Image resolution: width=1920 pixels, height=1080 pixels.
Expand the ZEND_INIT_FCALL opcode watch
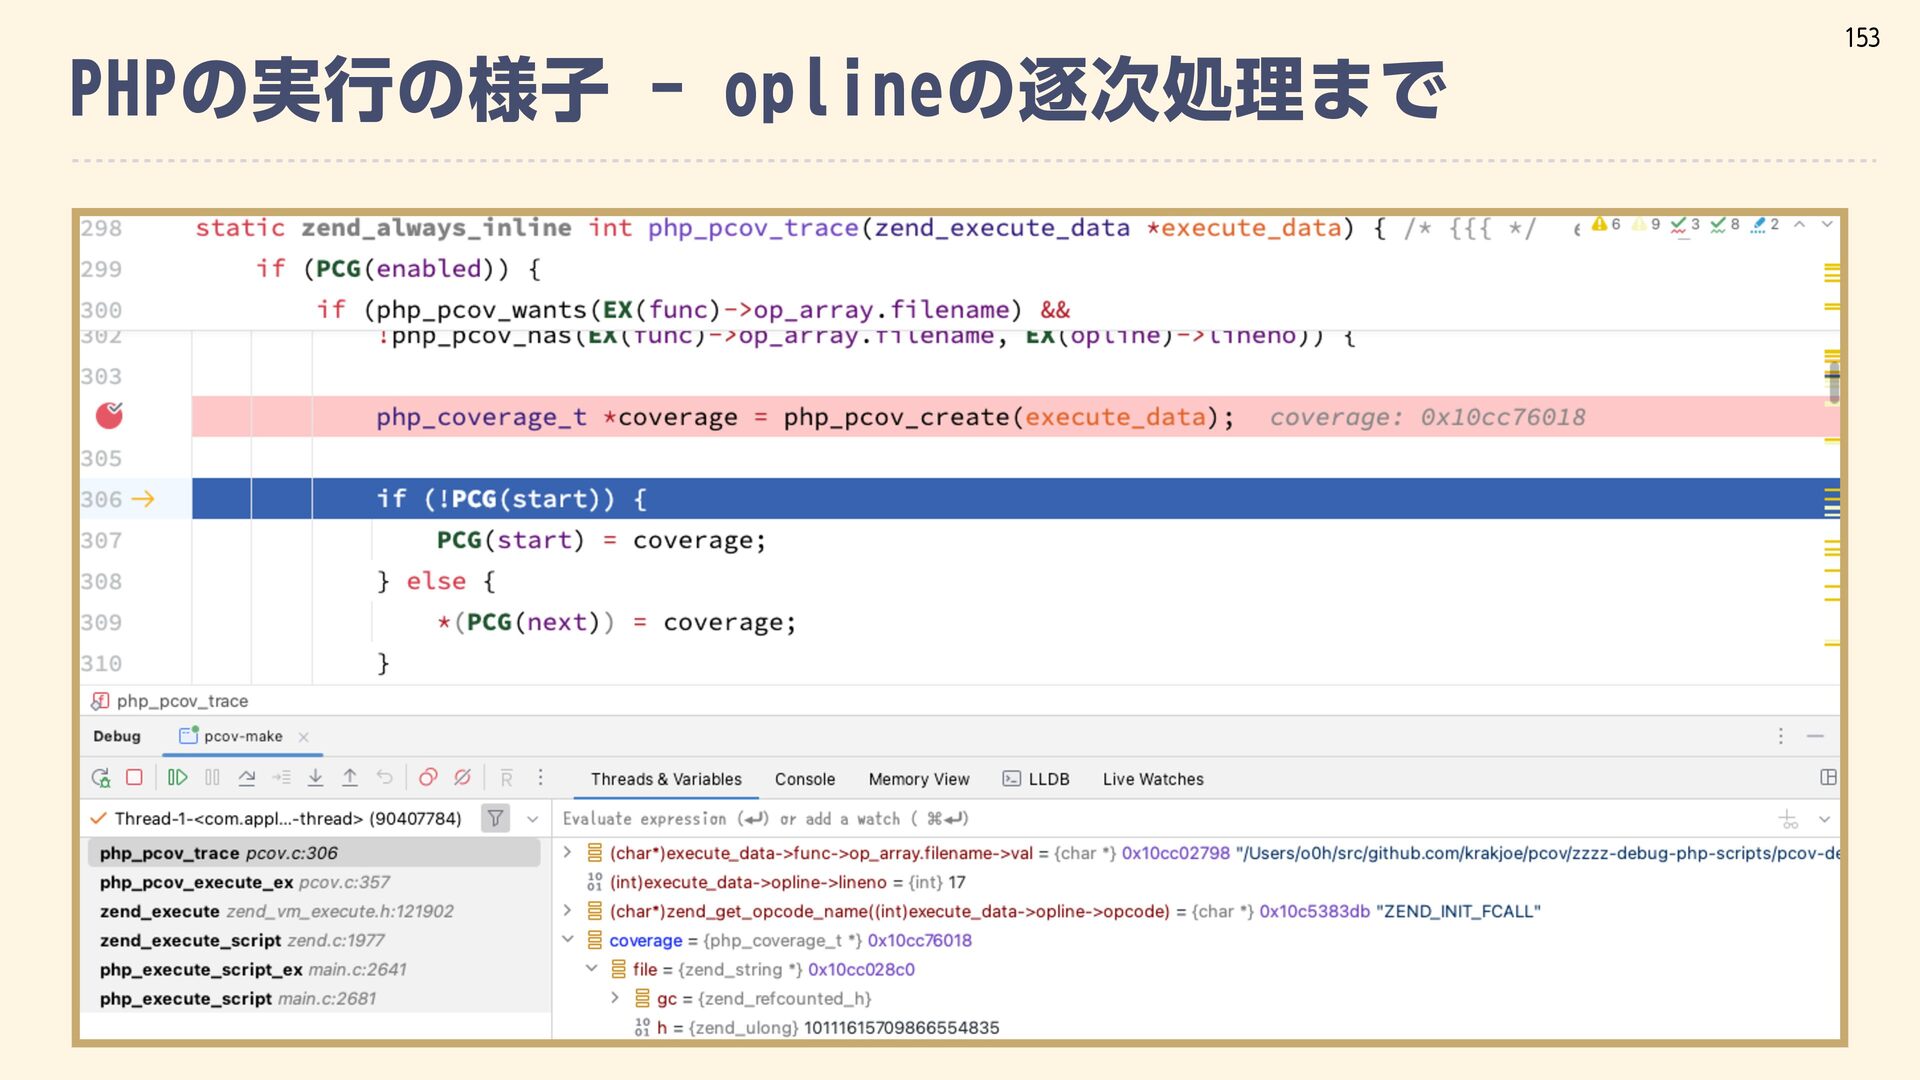[x=567, y=911]
